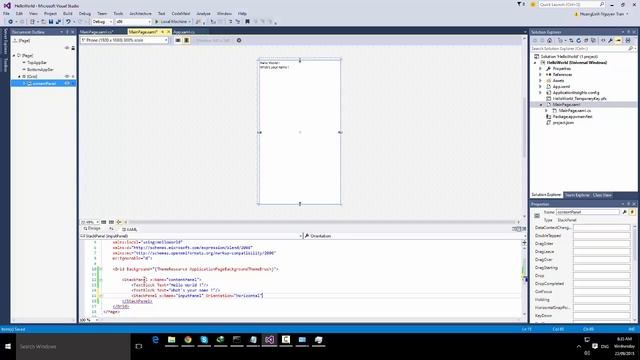Open the Help menu
640x360 pixels.
242,13
